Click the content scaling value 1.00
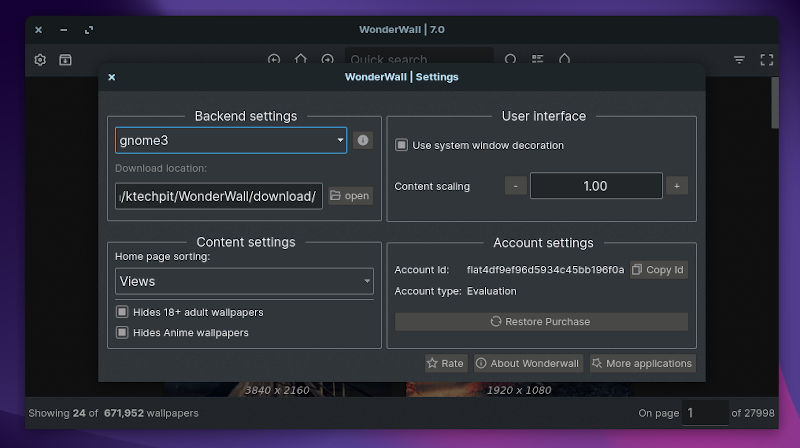This screenshot has height=448, width=800. (x=596, y=186)
